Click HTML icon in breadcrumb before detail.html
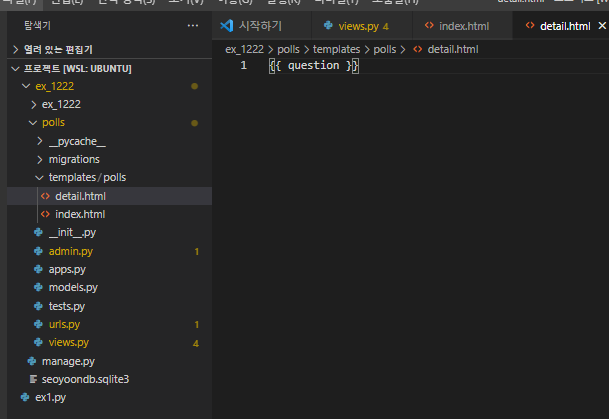Screen dimensions: 609x419 click(x=418, y=49)
